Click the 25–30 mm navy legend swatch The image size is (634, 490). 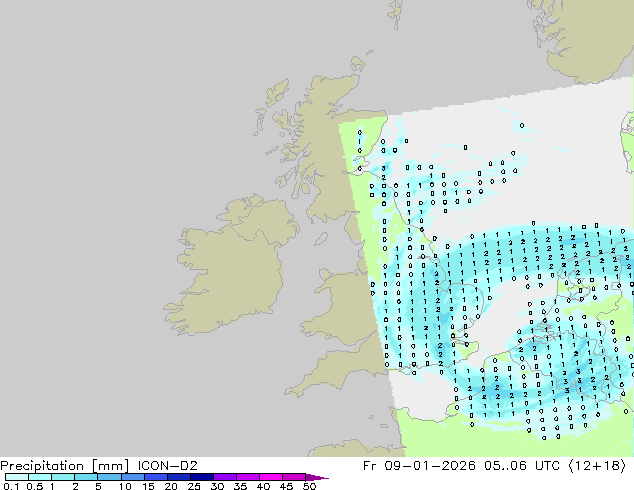(201, 477)
